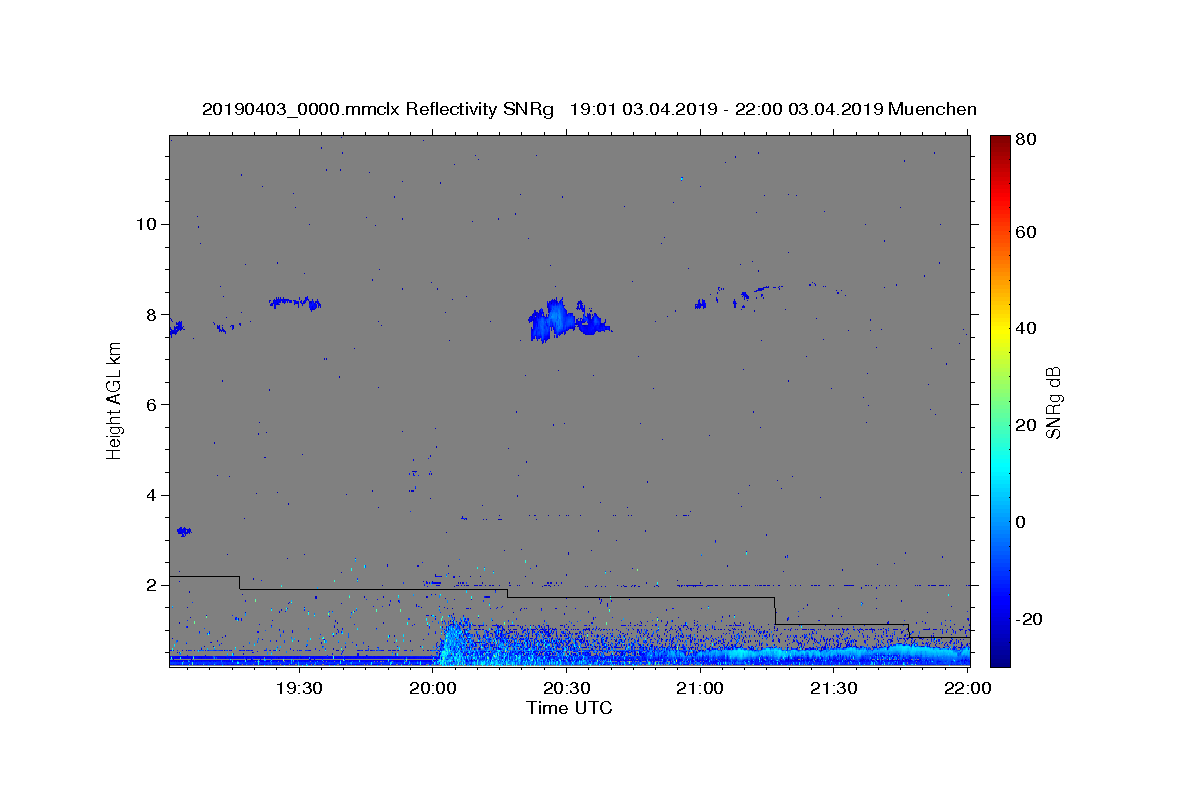Click the 20:30 time tick label
The width and height of the screenshot is (1200, 800).
tap(566, 688)
